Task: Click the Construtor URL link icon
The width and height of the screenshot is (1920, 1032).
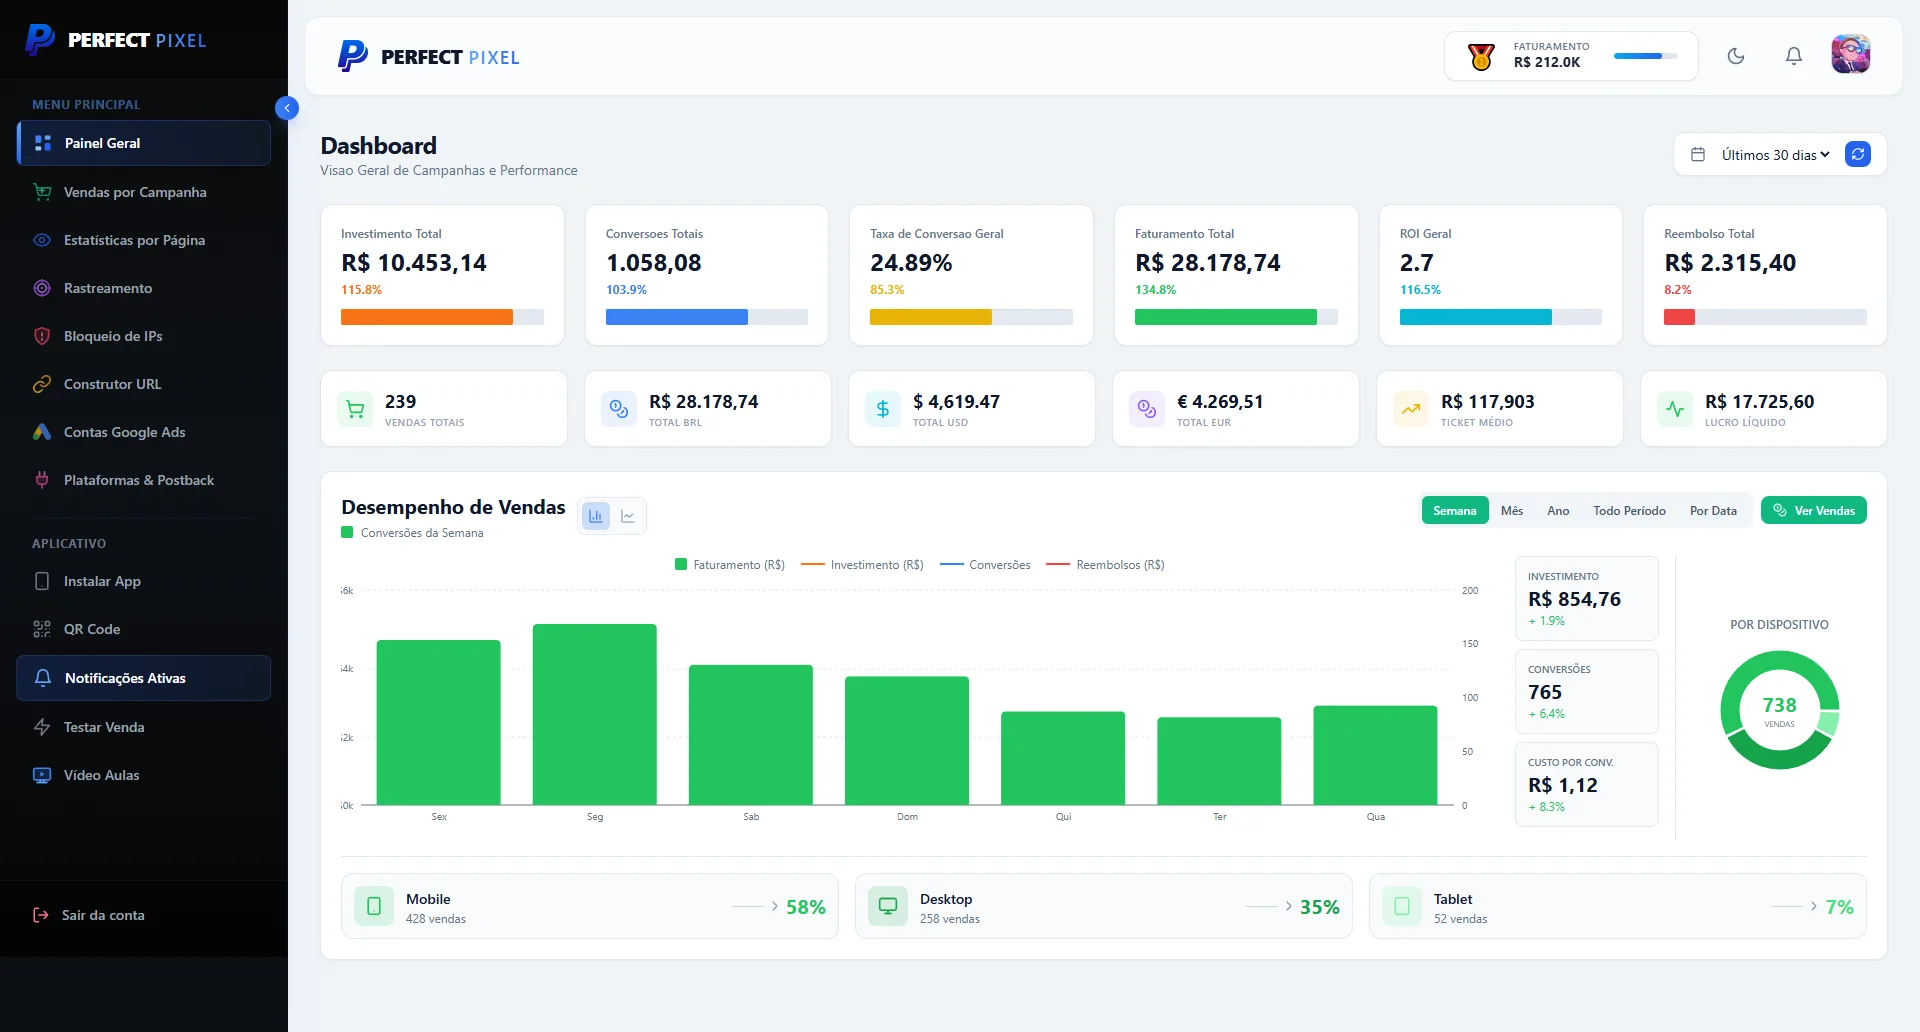Action: coord(42,384)
